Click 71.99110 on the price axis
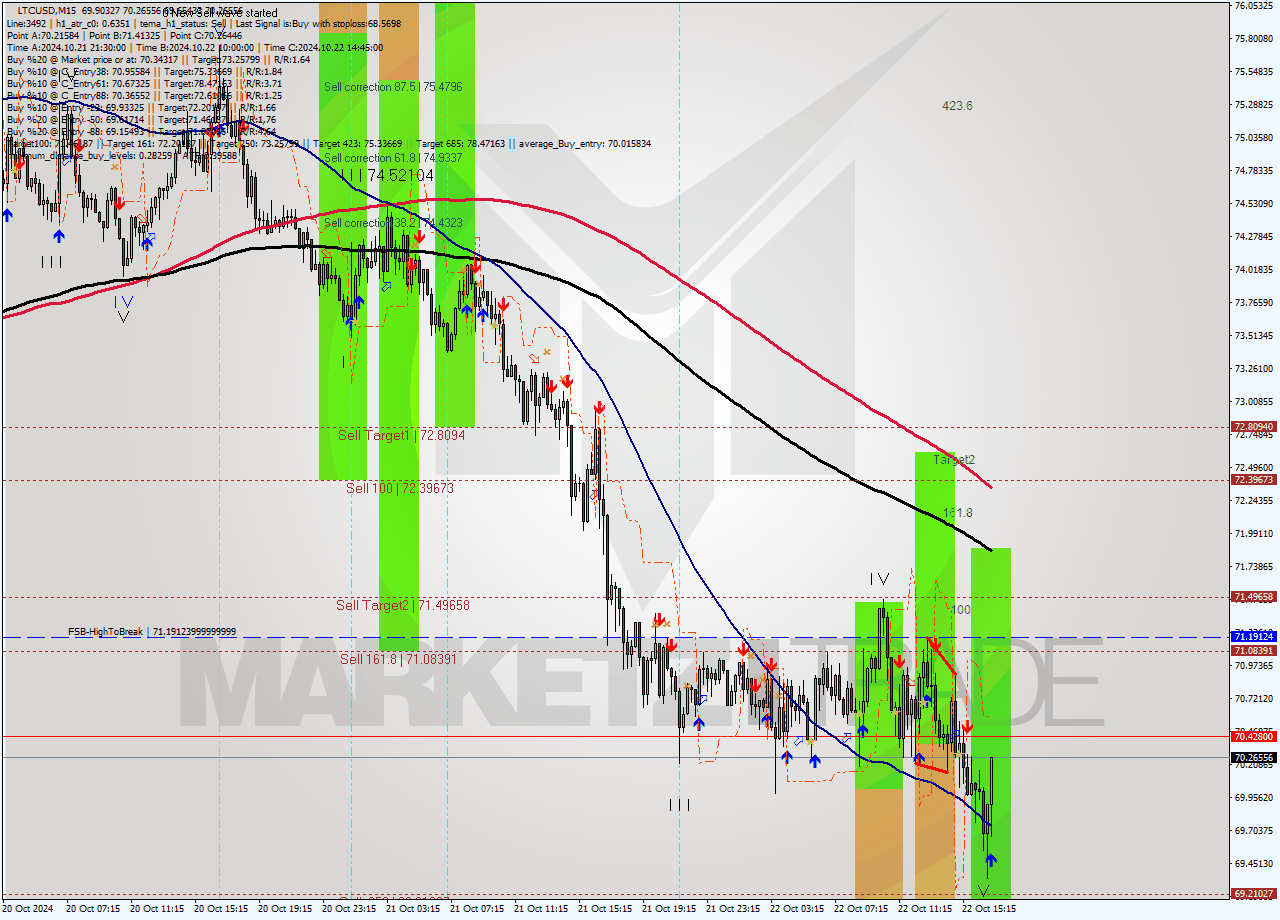The height and width of the screenshot is (920, 1280). 1253,533
